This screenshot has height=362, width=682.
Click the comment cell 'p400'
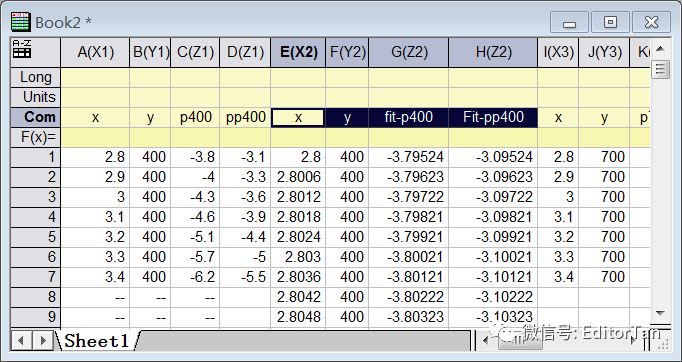pyautogui.click(x=195, y=117)
